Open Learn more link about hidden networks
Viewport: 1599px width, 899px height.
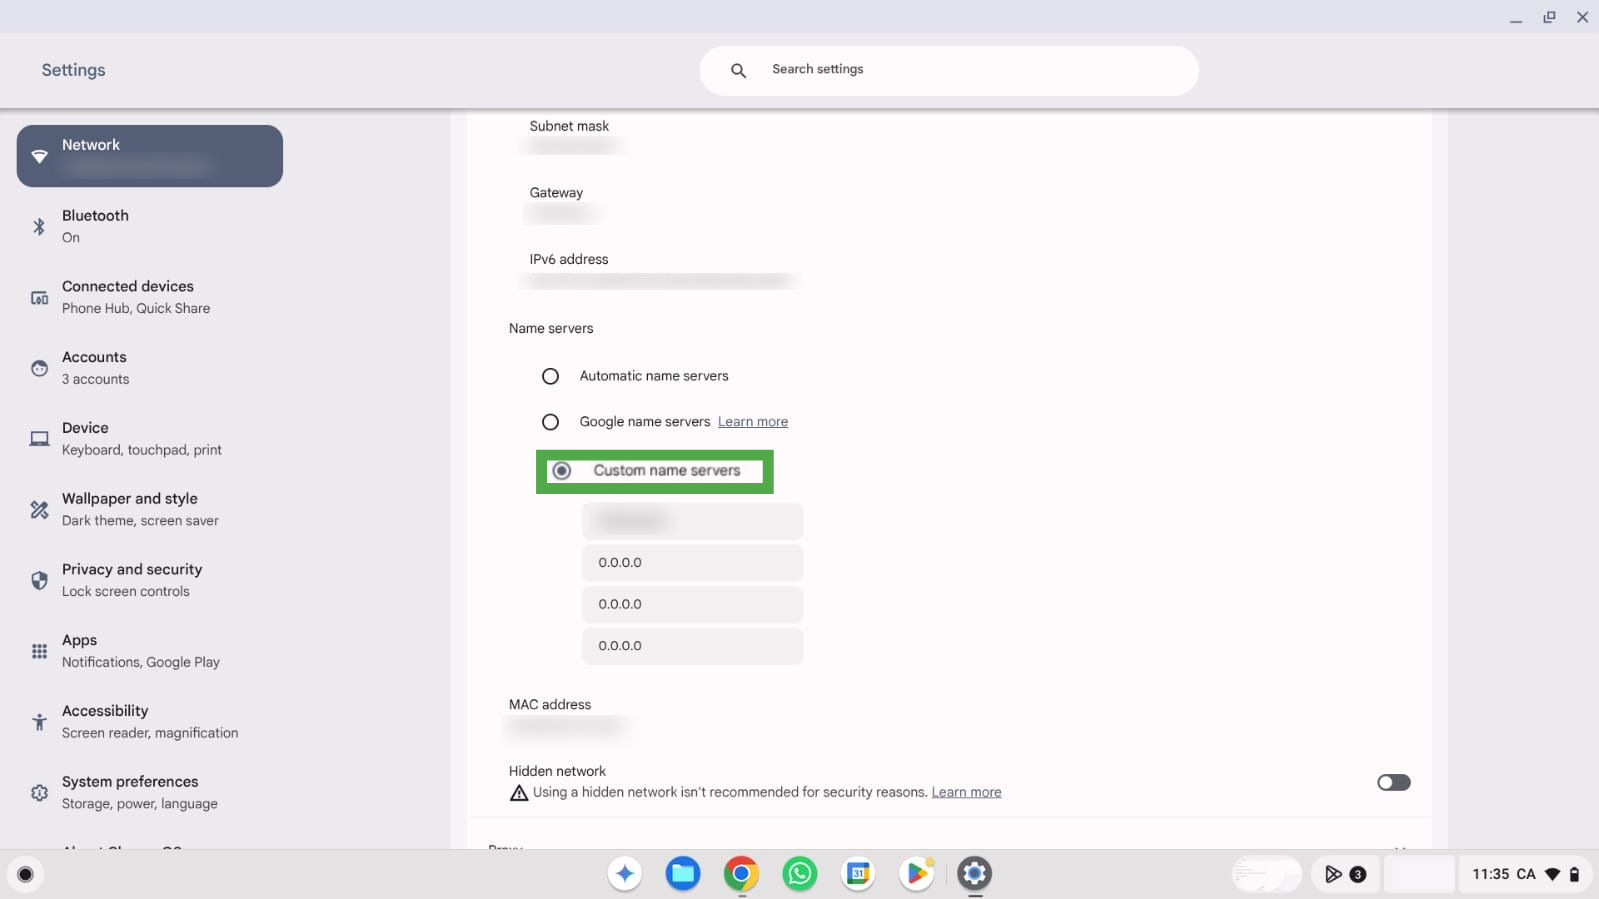click(x=966, y=792)
